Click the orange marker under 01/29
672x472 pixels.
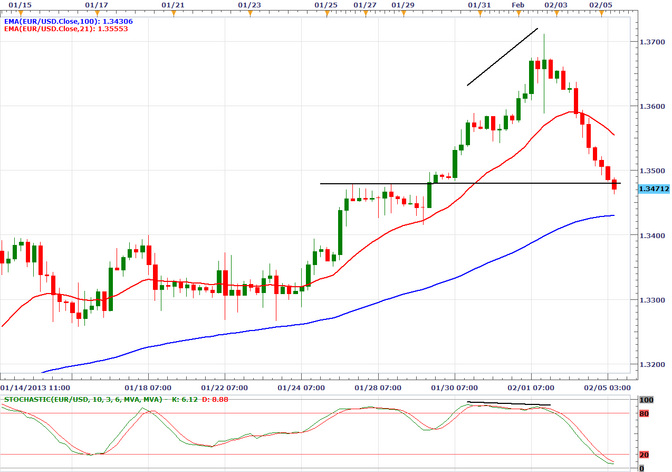pyautogui.click(x=403, y=13)
